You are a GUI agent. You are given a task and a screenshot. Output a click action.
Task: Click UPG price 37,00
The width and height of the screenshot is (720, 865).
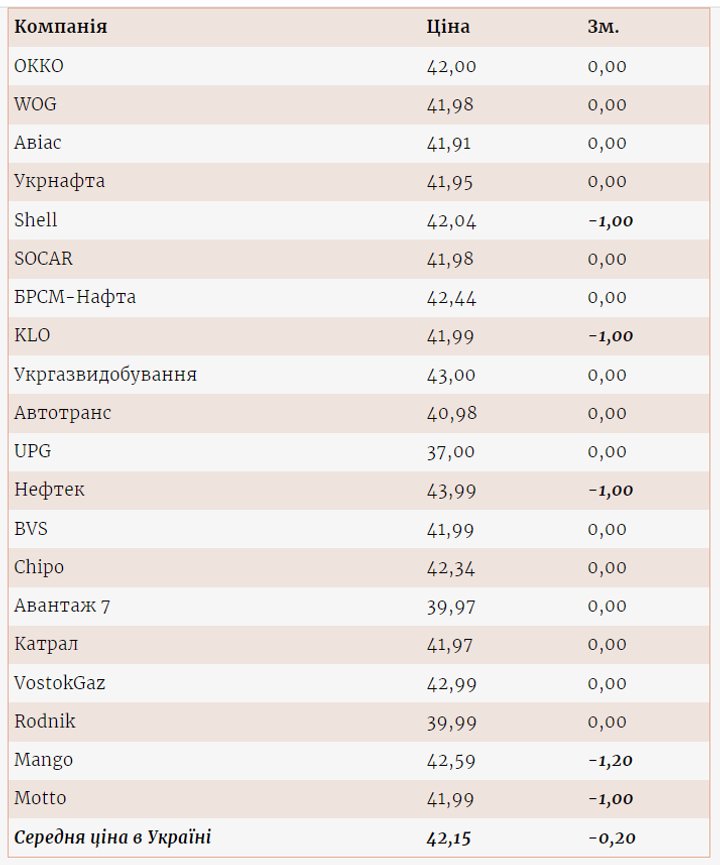(x=450, y=452)
